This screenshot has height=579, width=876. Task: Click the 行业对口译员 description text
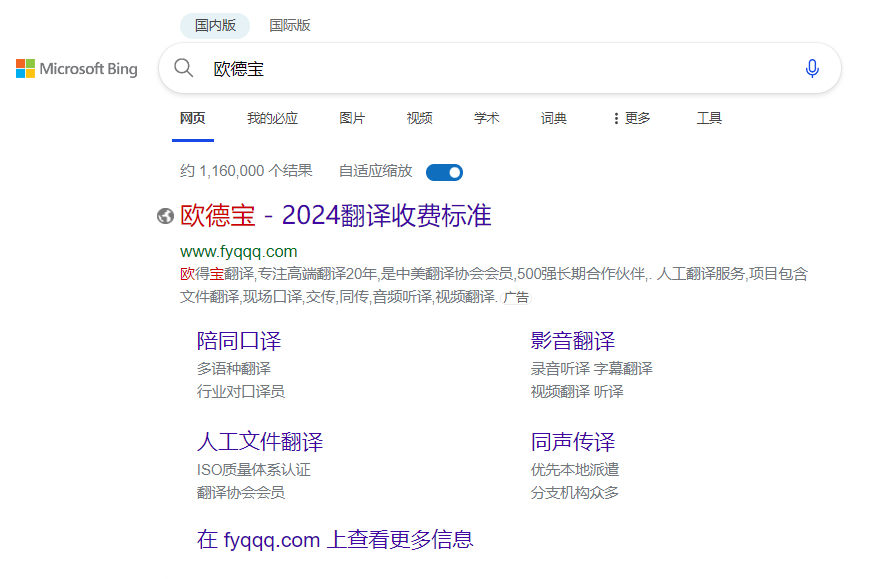pyautogui.click(x=241, y=392)
